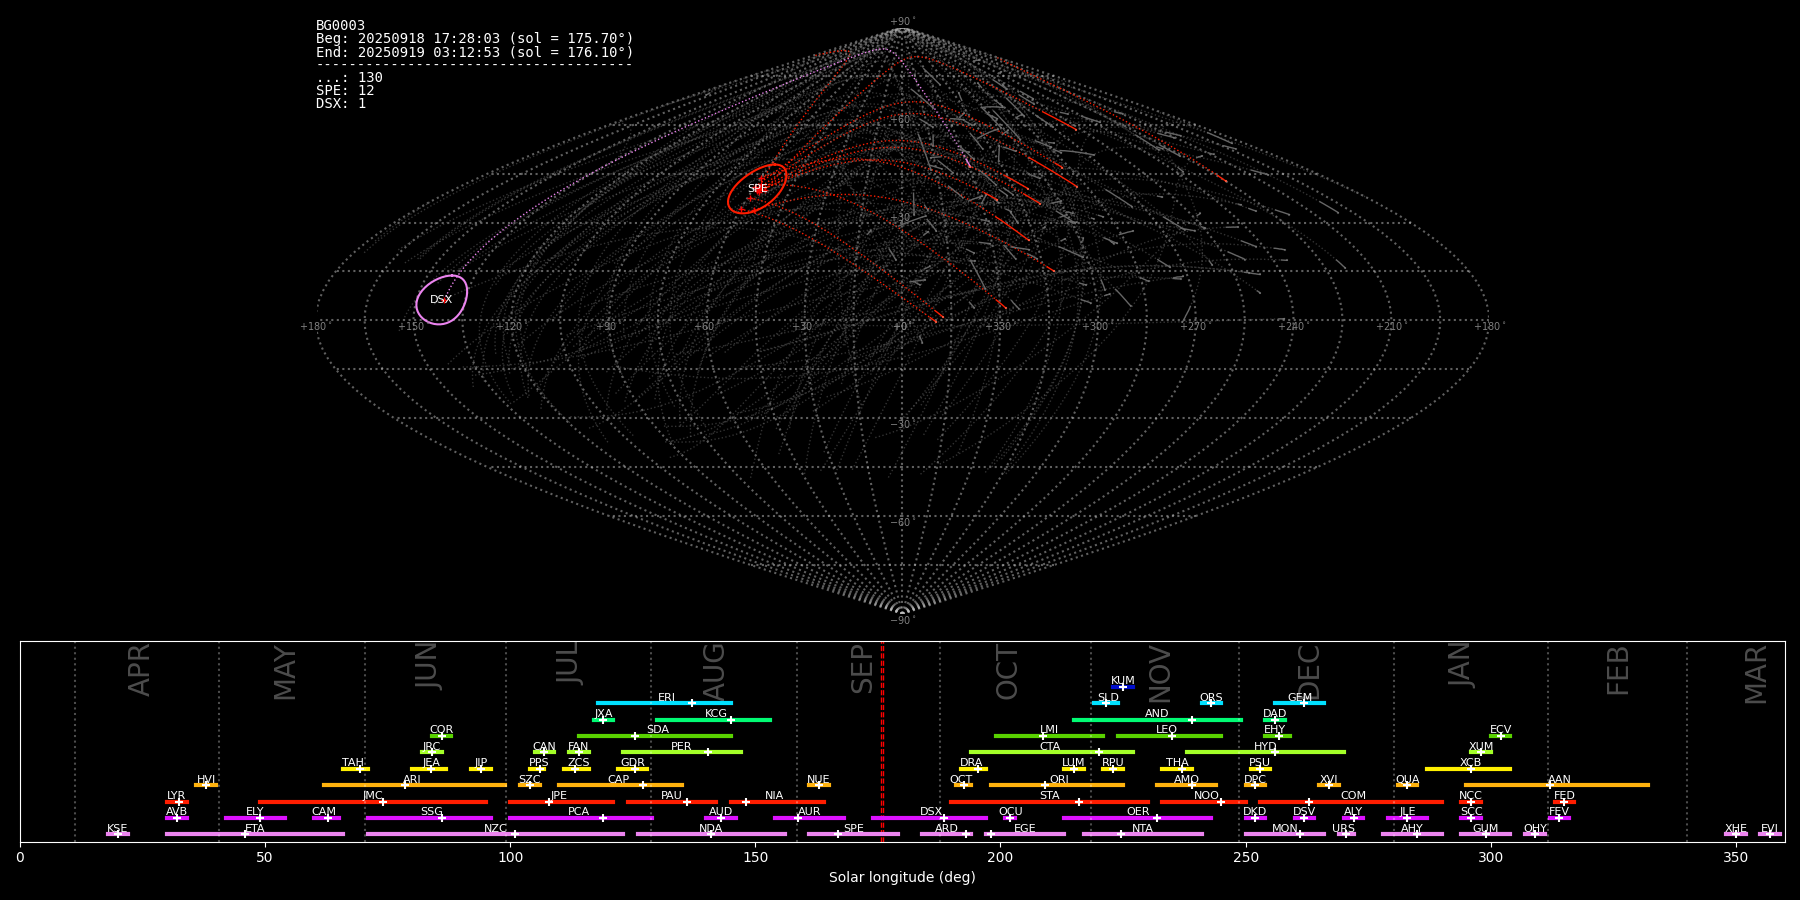Select the BG0003 station header text
Image resolution: width=1800 pixels, height=900 pixels.
click(340, 26)
